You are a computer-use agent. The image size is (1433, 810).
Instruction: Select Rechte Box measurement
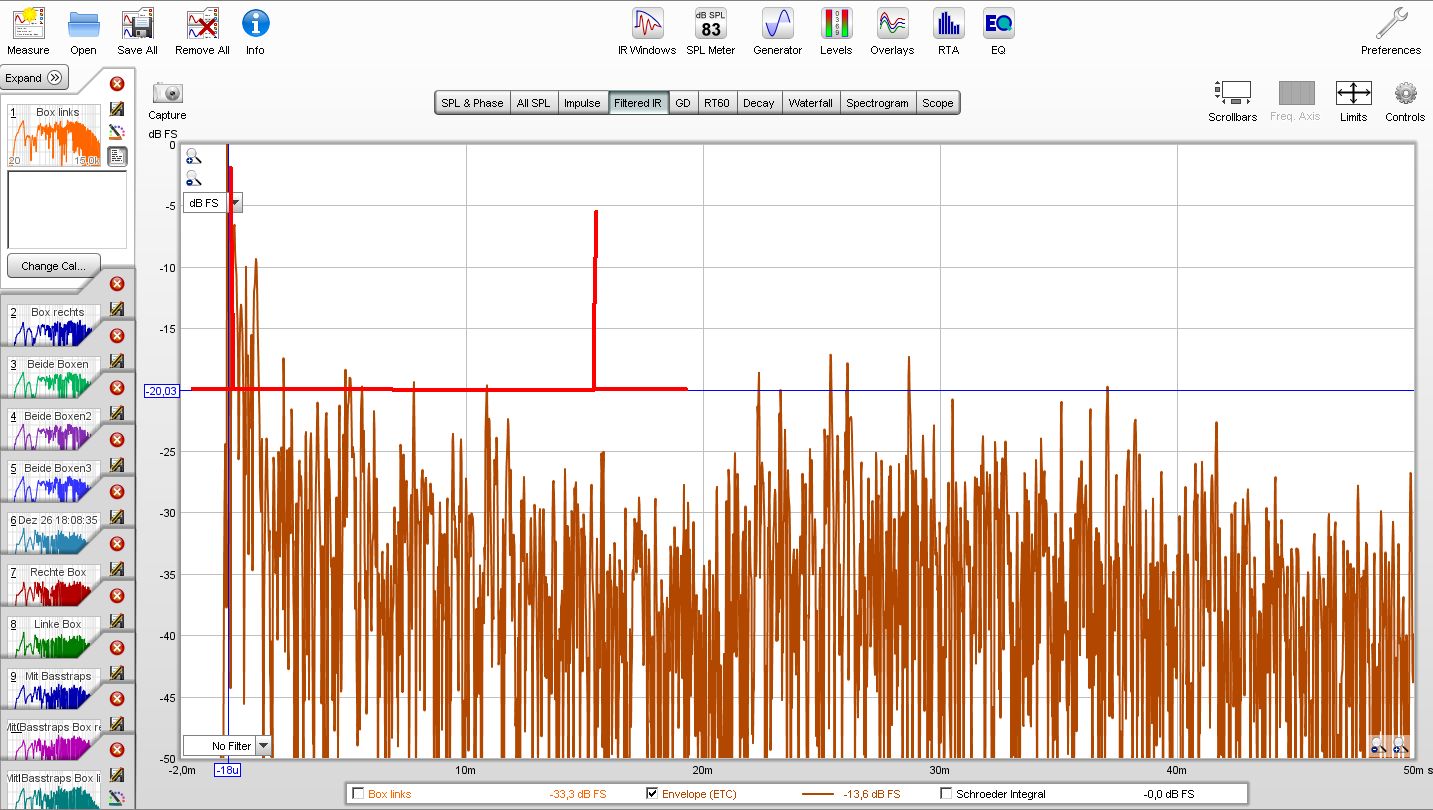52,585
